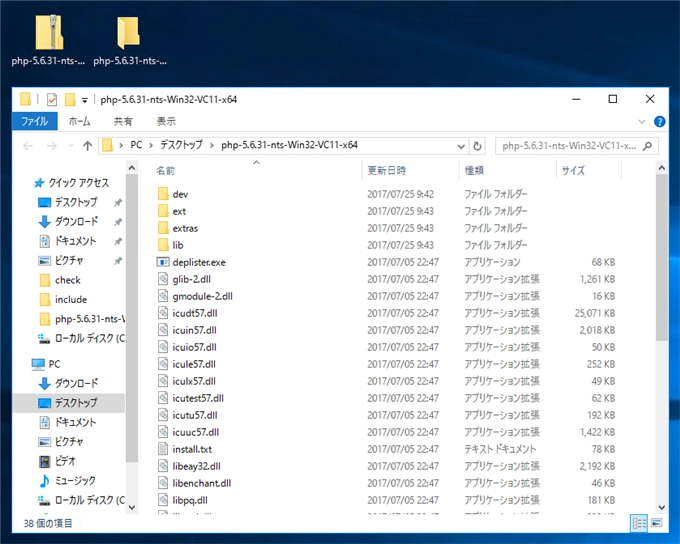Select pinned ピクチャ under Quick Access
Image resolution: width=680 pixels, height=544 pixels.
click(x=61, y=261)
